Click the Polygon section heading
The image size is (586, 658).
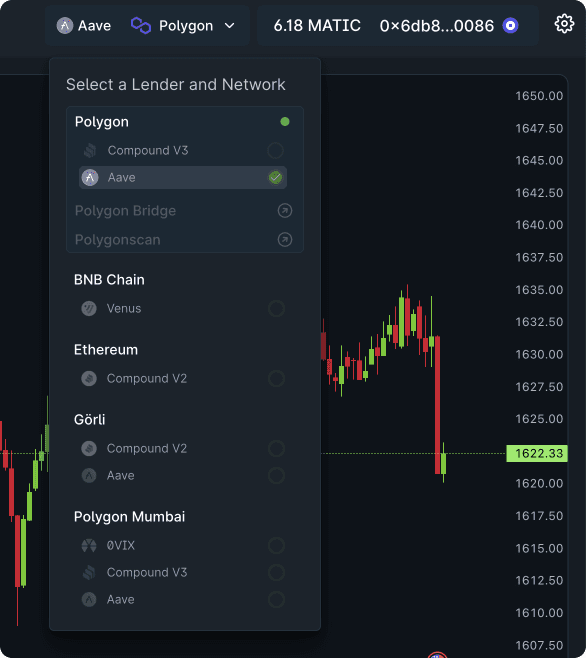(102, 122)
